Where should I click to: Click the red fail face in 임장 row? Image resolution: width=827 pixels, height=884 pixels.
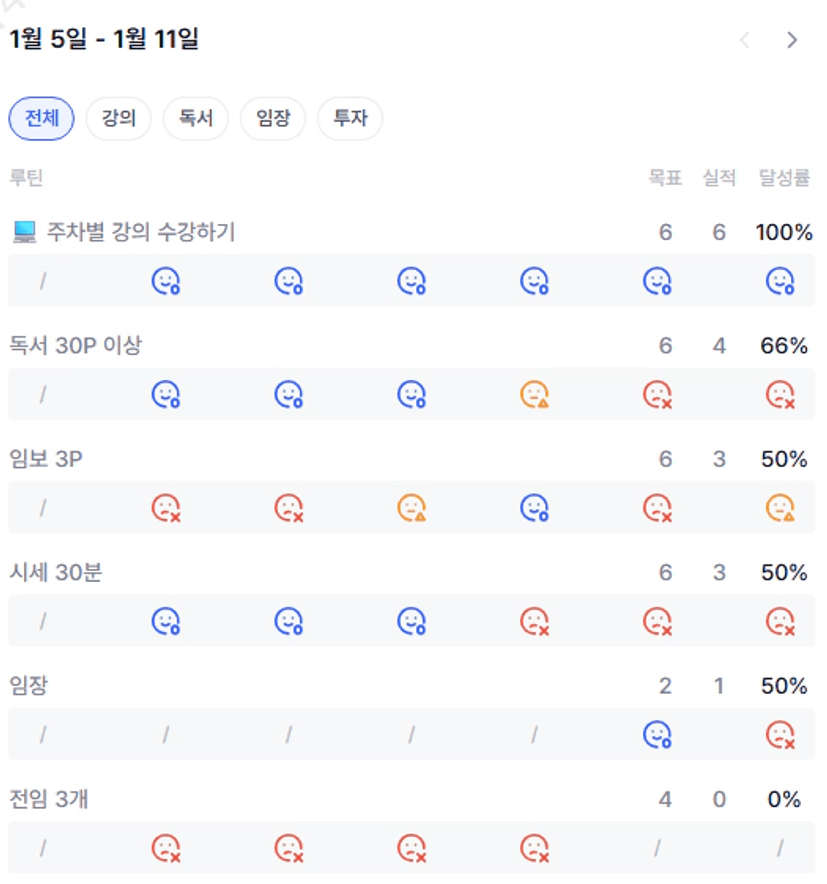pyautogui.click(x=780, y=735)
